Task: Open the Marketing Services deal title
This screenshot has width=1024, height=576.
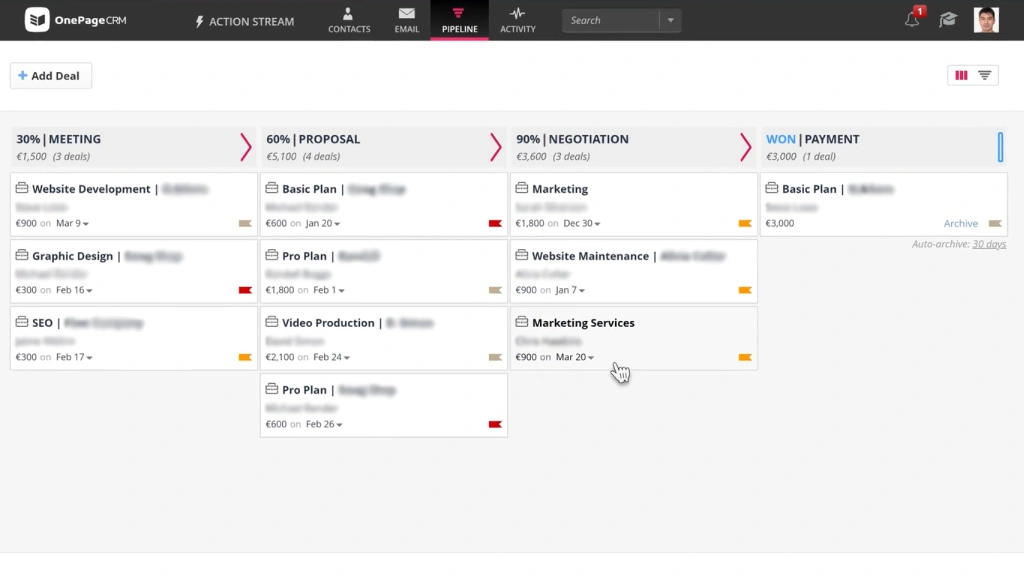Action: pyautogui.click(x=583, y=323)
